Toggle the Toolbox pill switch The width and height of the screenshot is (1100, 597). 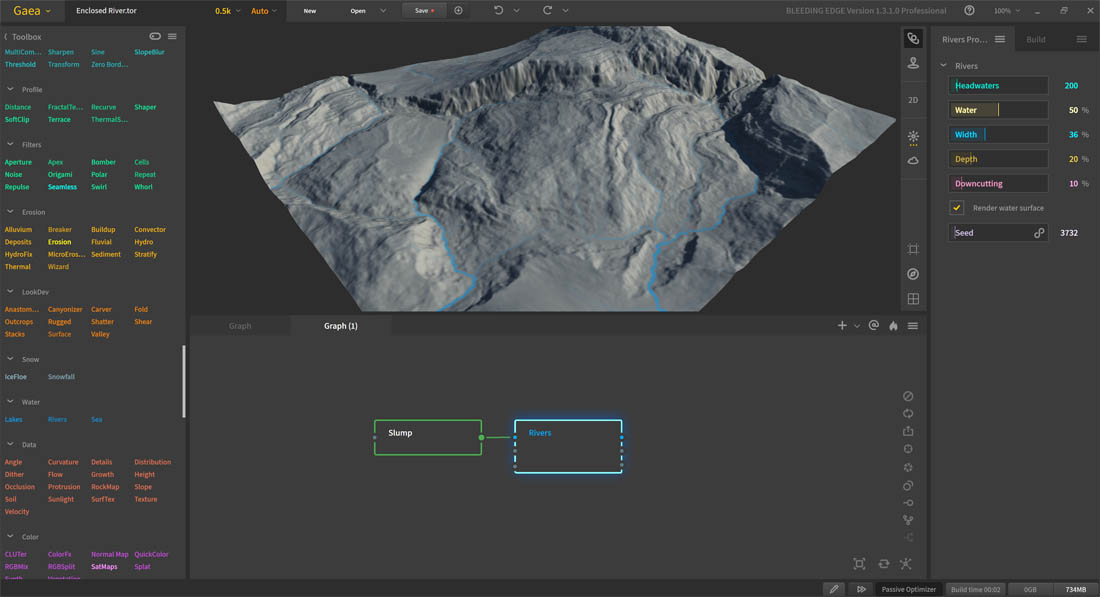tap(156, 37)
